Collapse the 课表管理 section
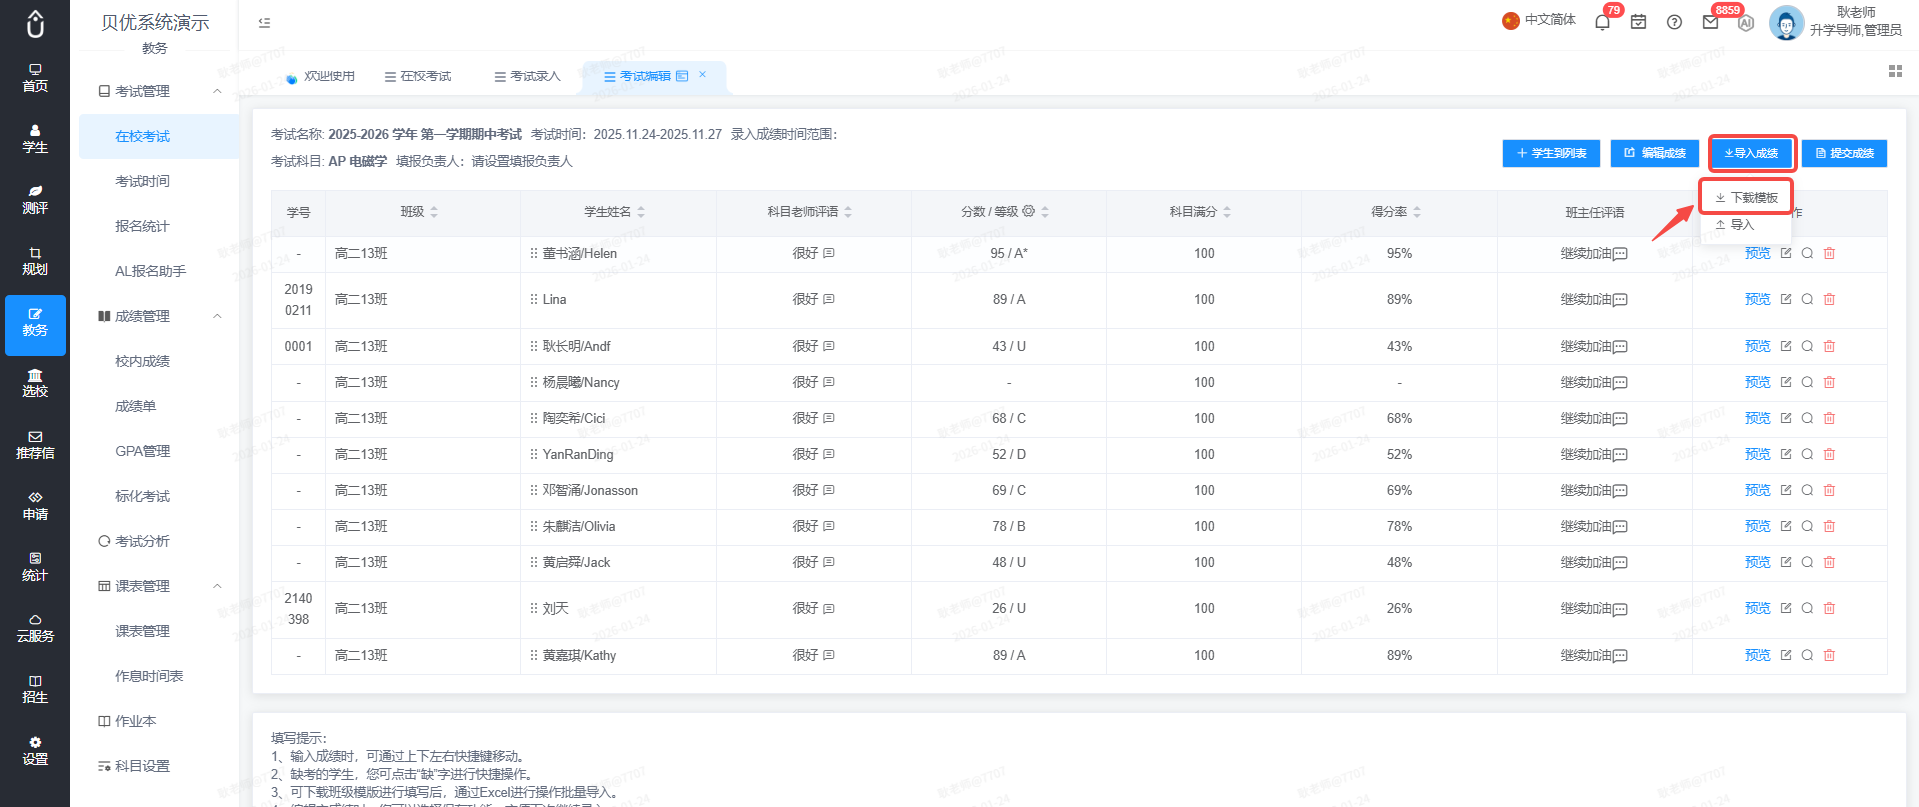1919x807 pixels. pos(217,586)
